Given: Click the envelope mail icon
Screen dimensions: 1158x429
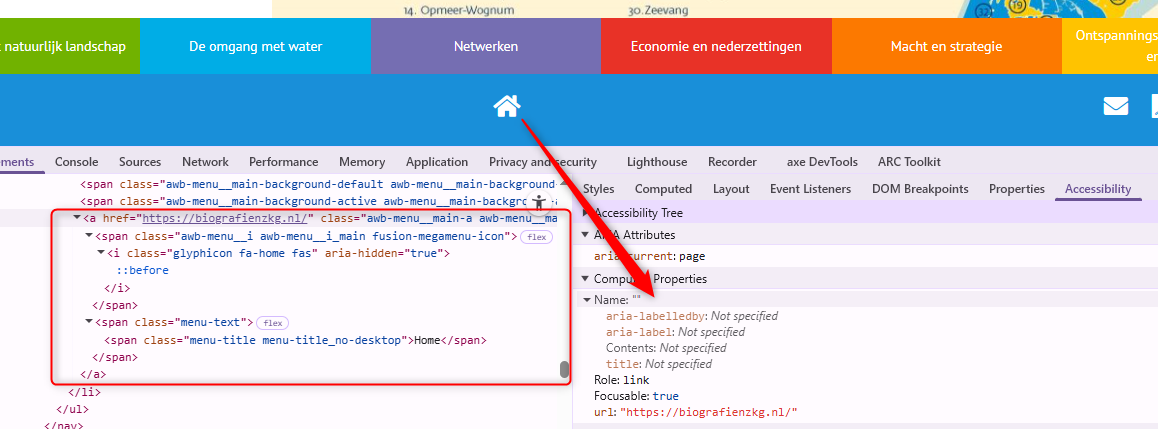Looking at the screenshot, I should 1115,106.
